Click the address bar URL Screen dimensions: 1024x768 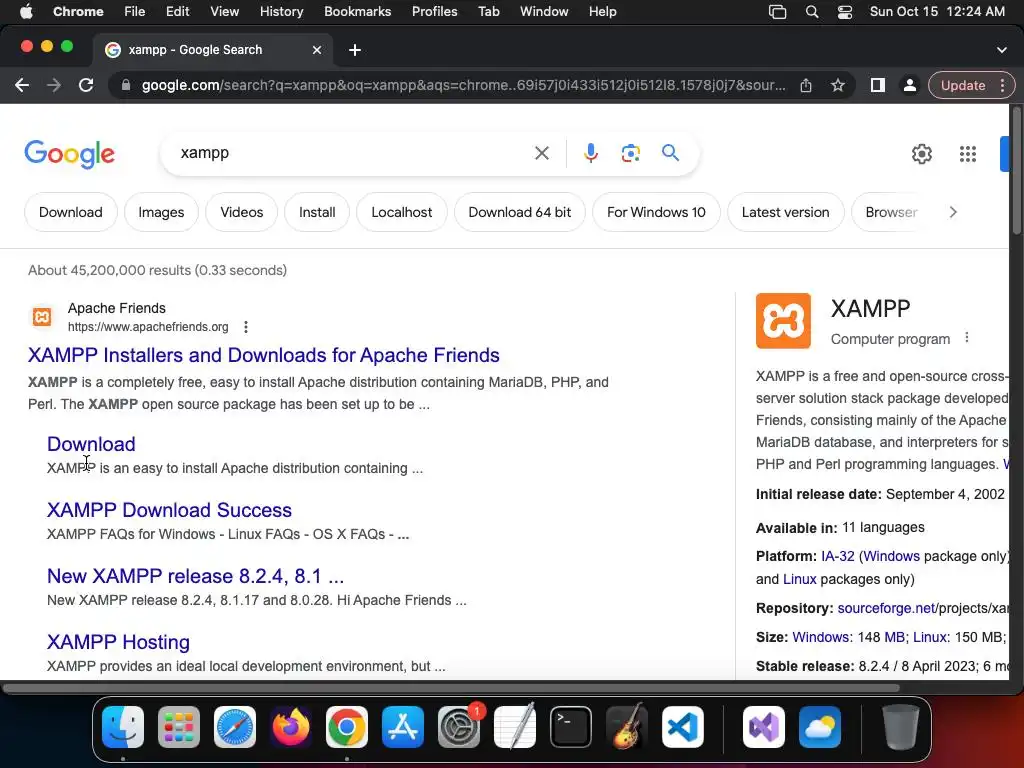tap(463, 86)
